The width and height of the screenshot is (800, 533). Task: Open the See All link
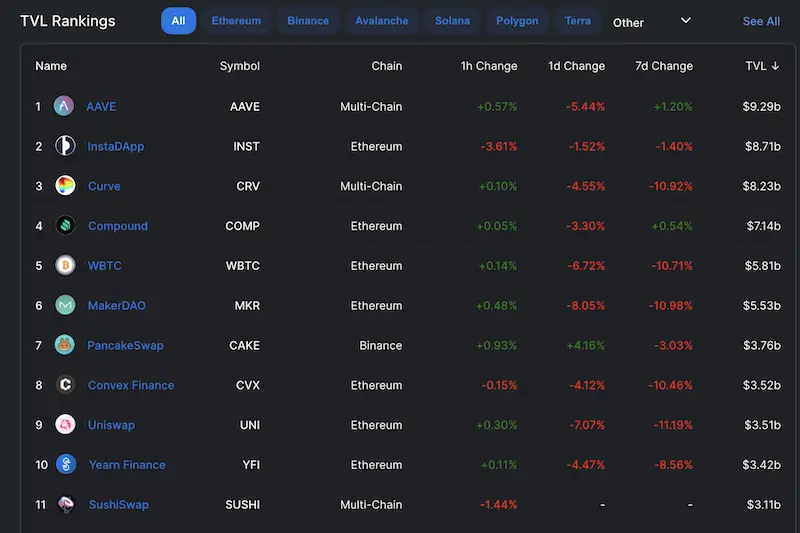761,21
